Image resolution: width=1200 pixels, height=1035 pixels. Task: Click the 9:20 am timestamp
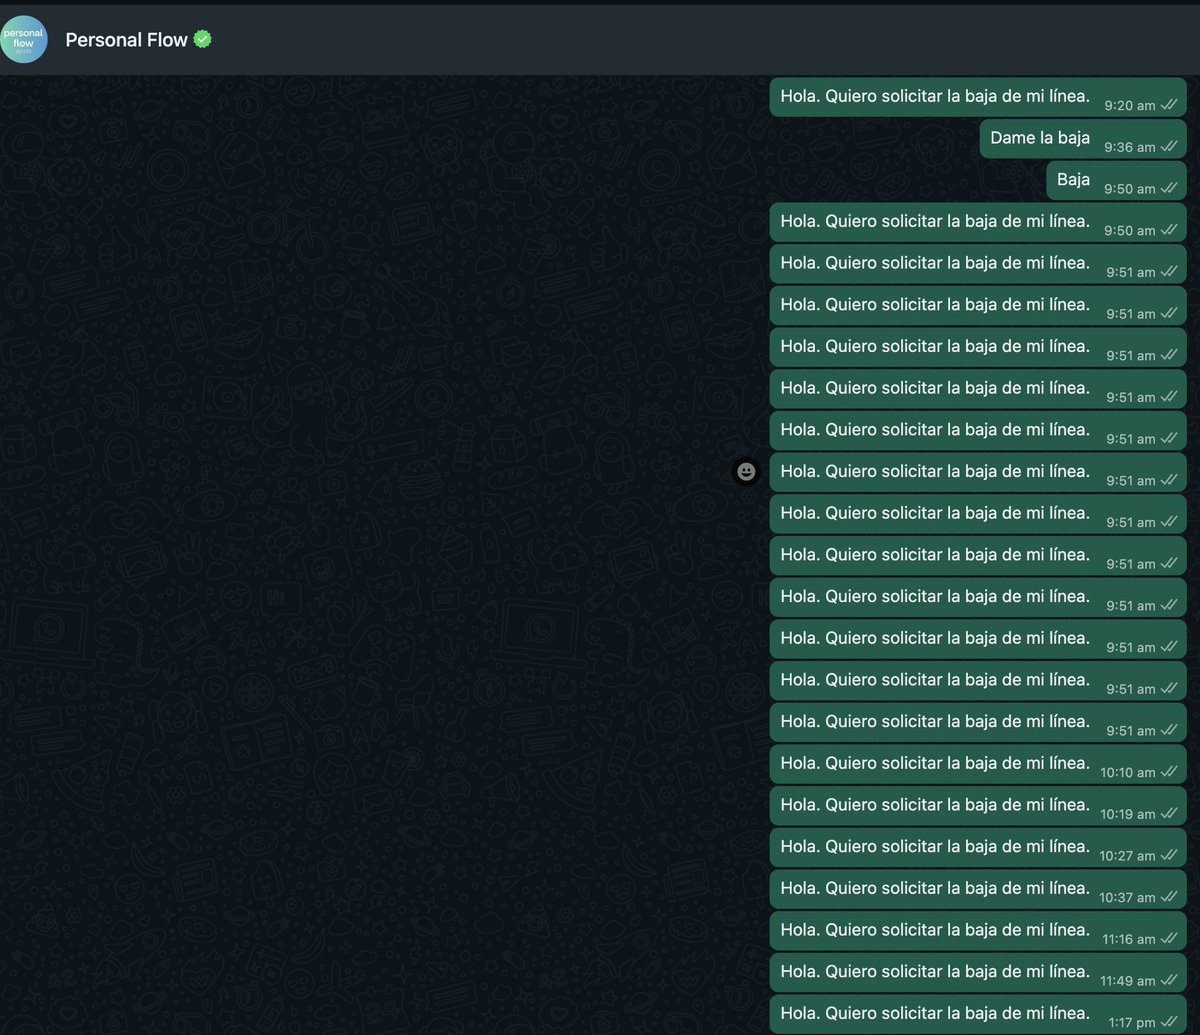1130,105
